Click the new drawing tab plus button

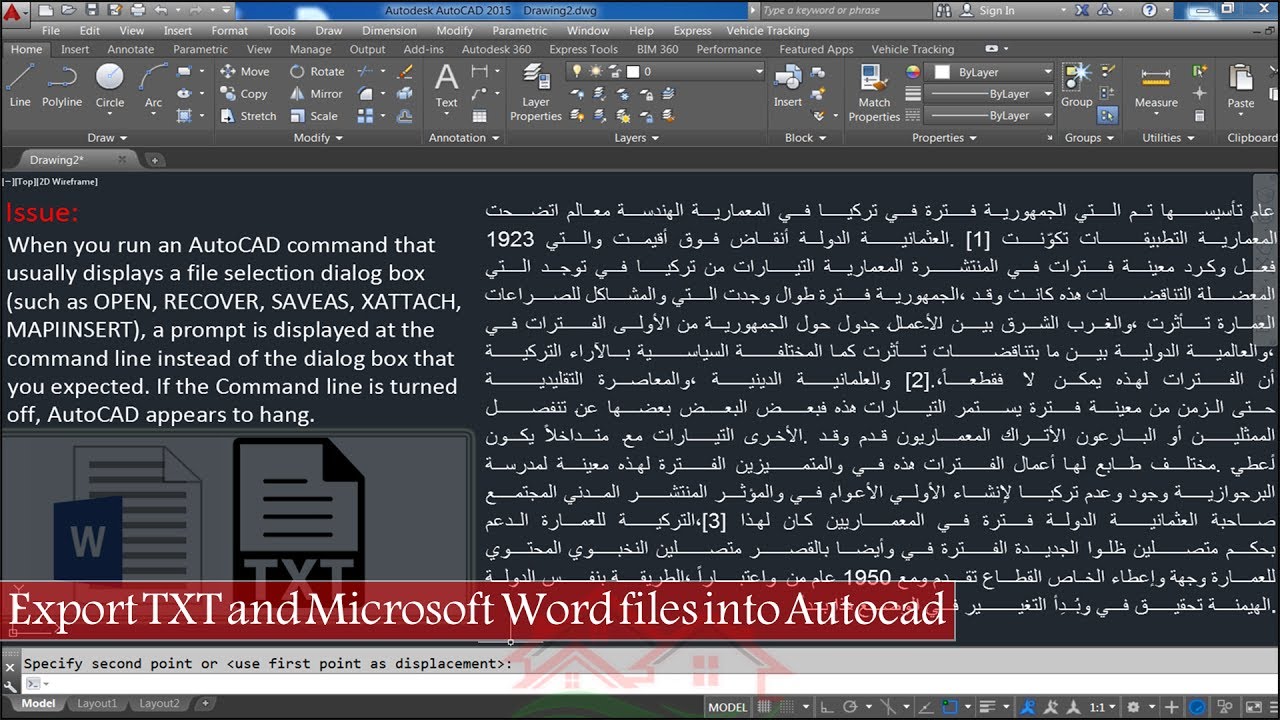[x=155, y=160]
